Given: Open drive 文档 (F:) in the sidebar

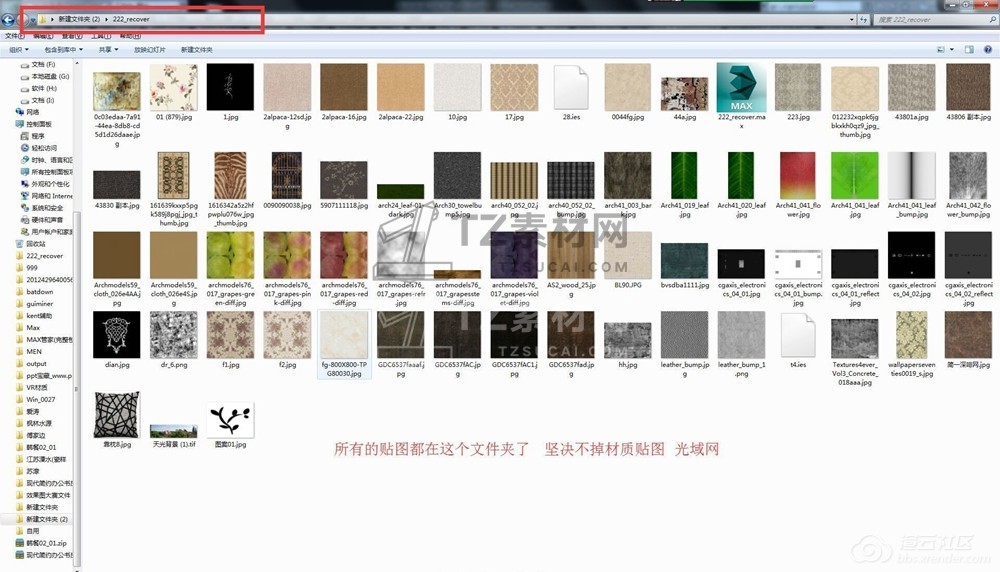Looking at the screenshot, I should pyautogui.click(x=38, y=64).
